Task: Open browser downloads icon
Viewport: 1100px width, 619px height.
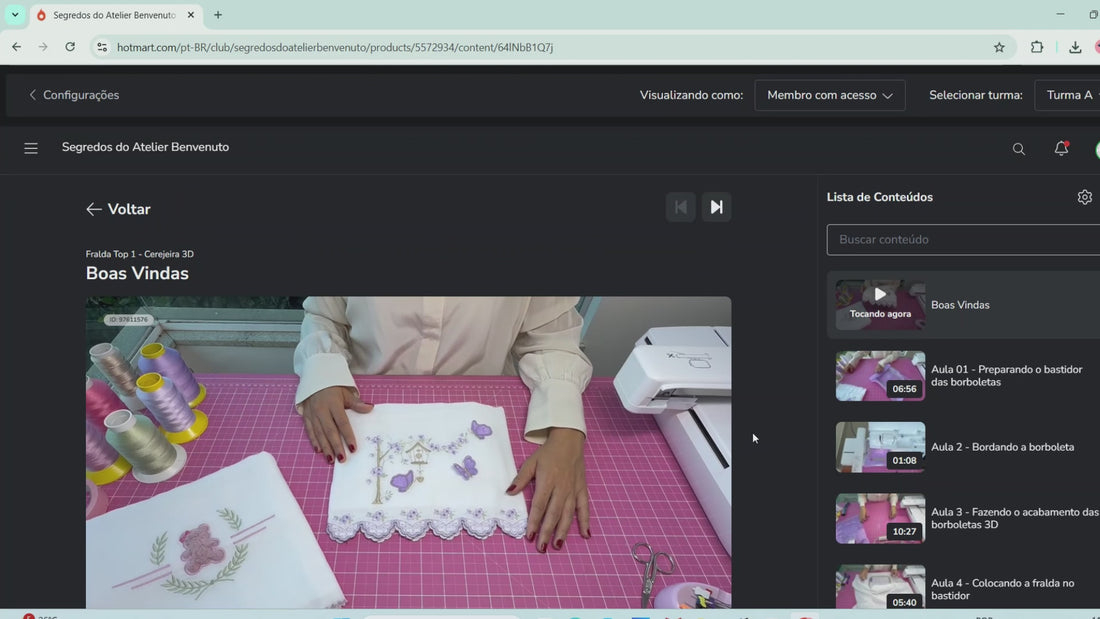Action: [x=1075, y=47]
